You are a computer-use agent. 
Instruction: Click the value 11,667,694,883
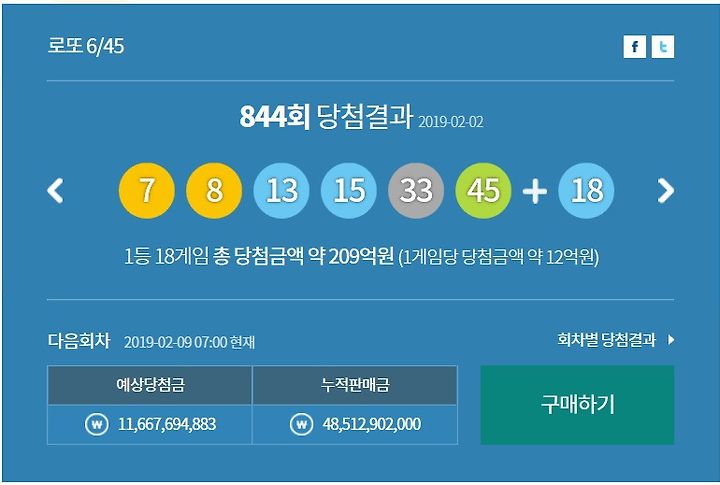[x=167, y=424]
